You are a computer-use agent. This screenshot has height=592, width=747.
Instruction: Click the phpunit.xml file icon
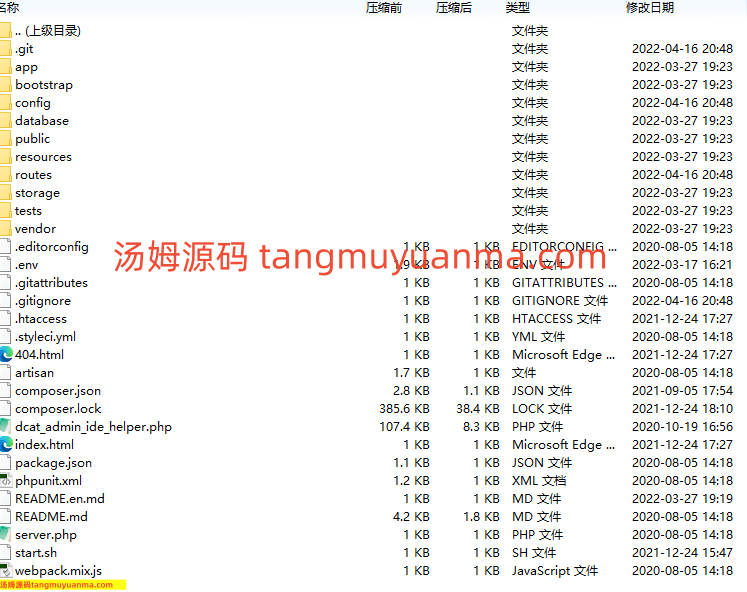click(6, 481)
